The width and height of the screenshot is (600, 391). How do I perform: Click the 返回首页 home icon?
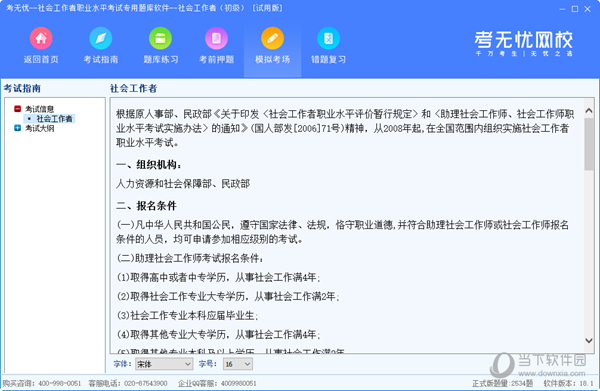tap(41, 38)
